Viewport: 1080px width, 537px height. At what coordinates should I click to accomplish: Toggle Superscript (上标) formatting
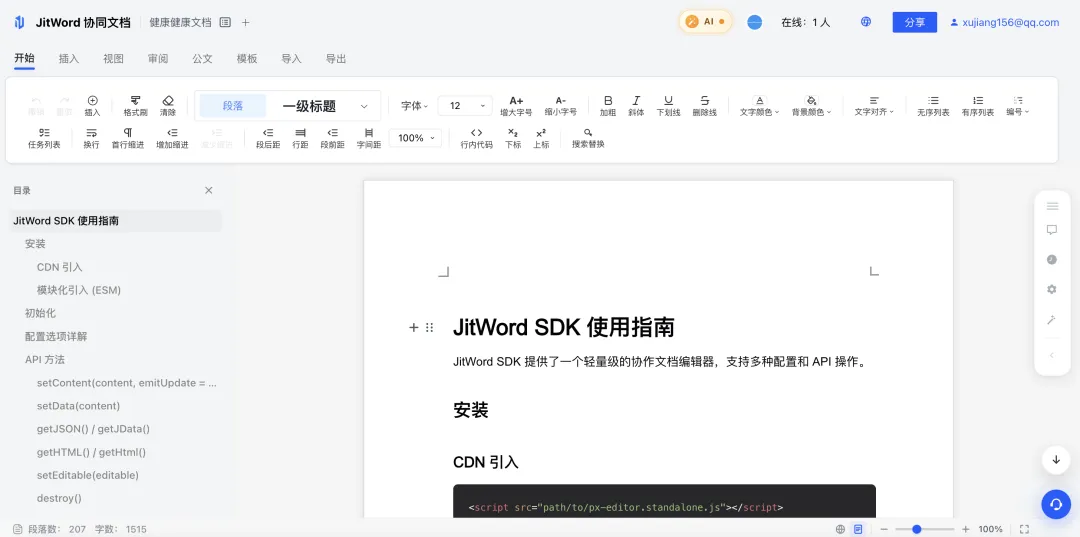[541, 138]
